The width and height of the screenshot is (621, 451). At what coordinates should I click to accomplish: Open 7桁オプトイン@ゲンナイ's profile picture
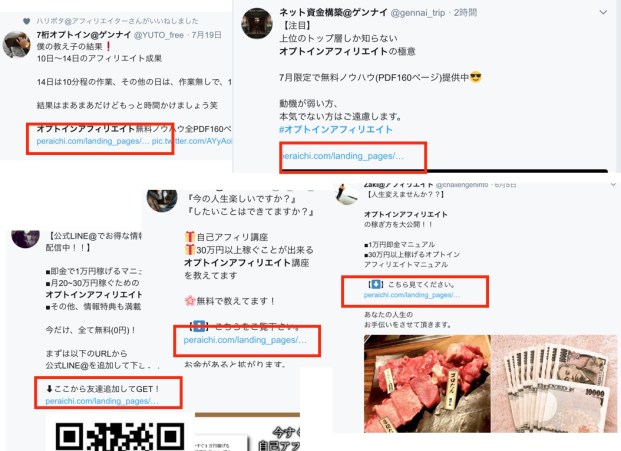(x=16, y=45)
